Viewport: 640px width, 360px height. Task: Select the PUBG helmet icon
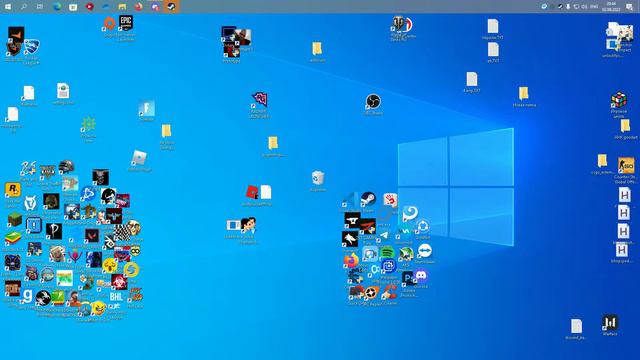66,167
